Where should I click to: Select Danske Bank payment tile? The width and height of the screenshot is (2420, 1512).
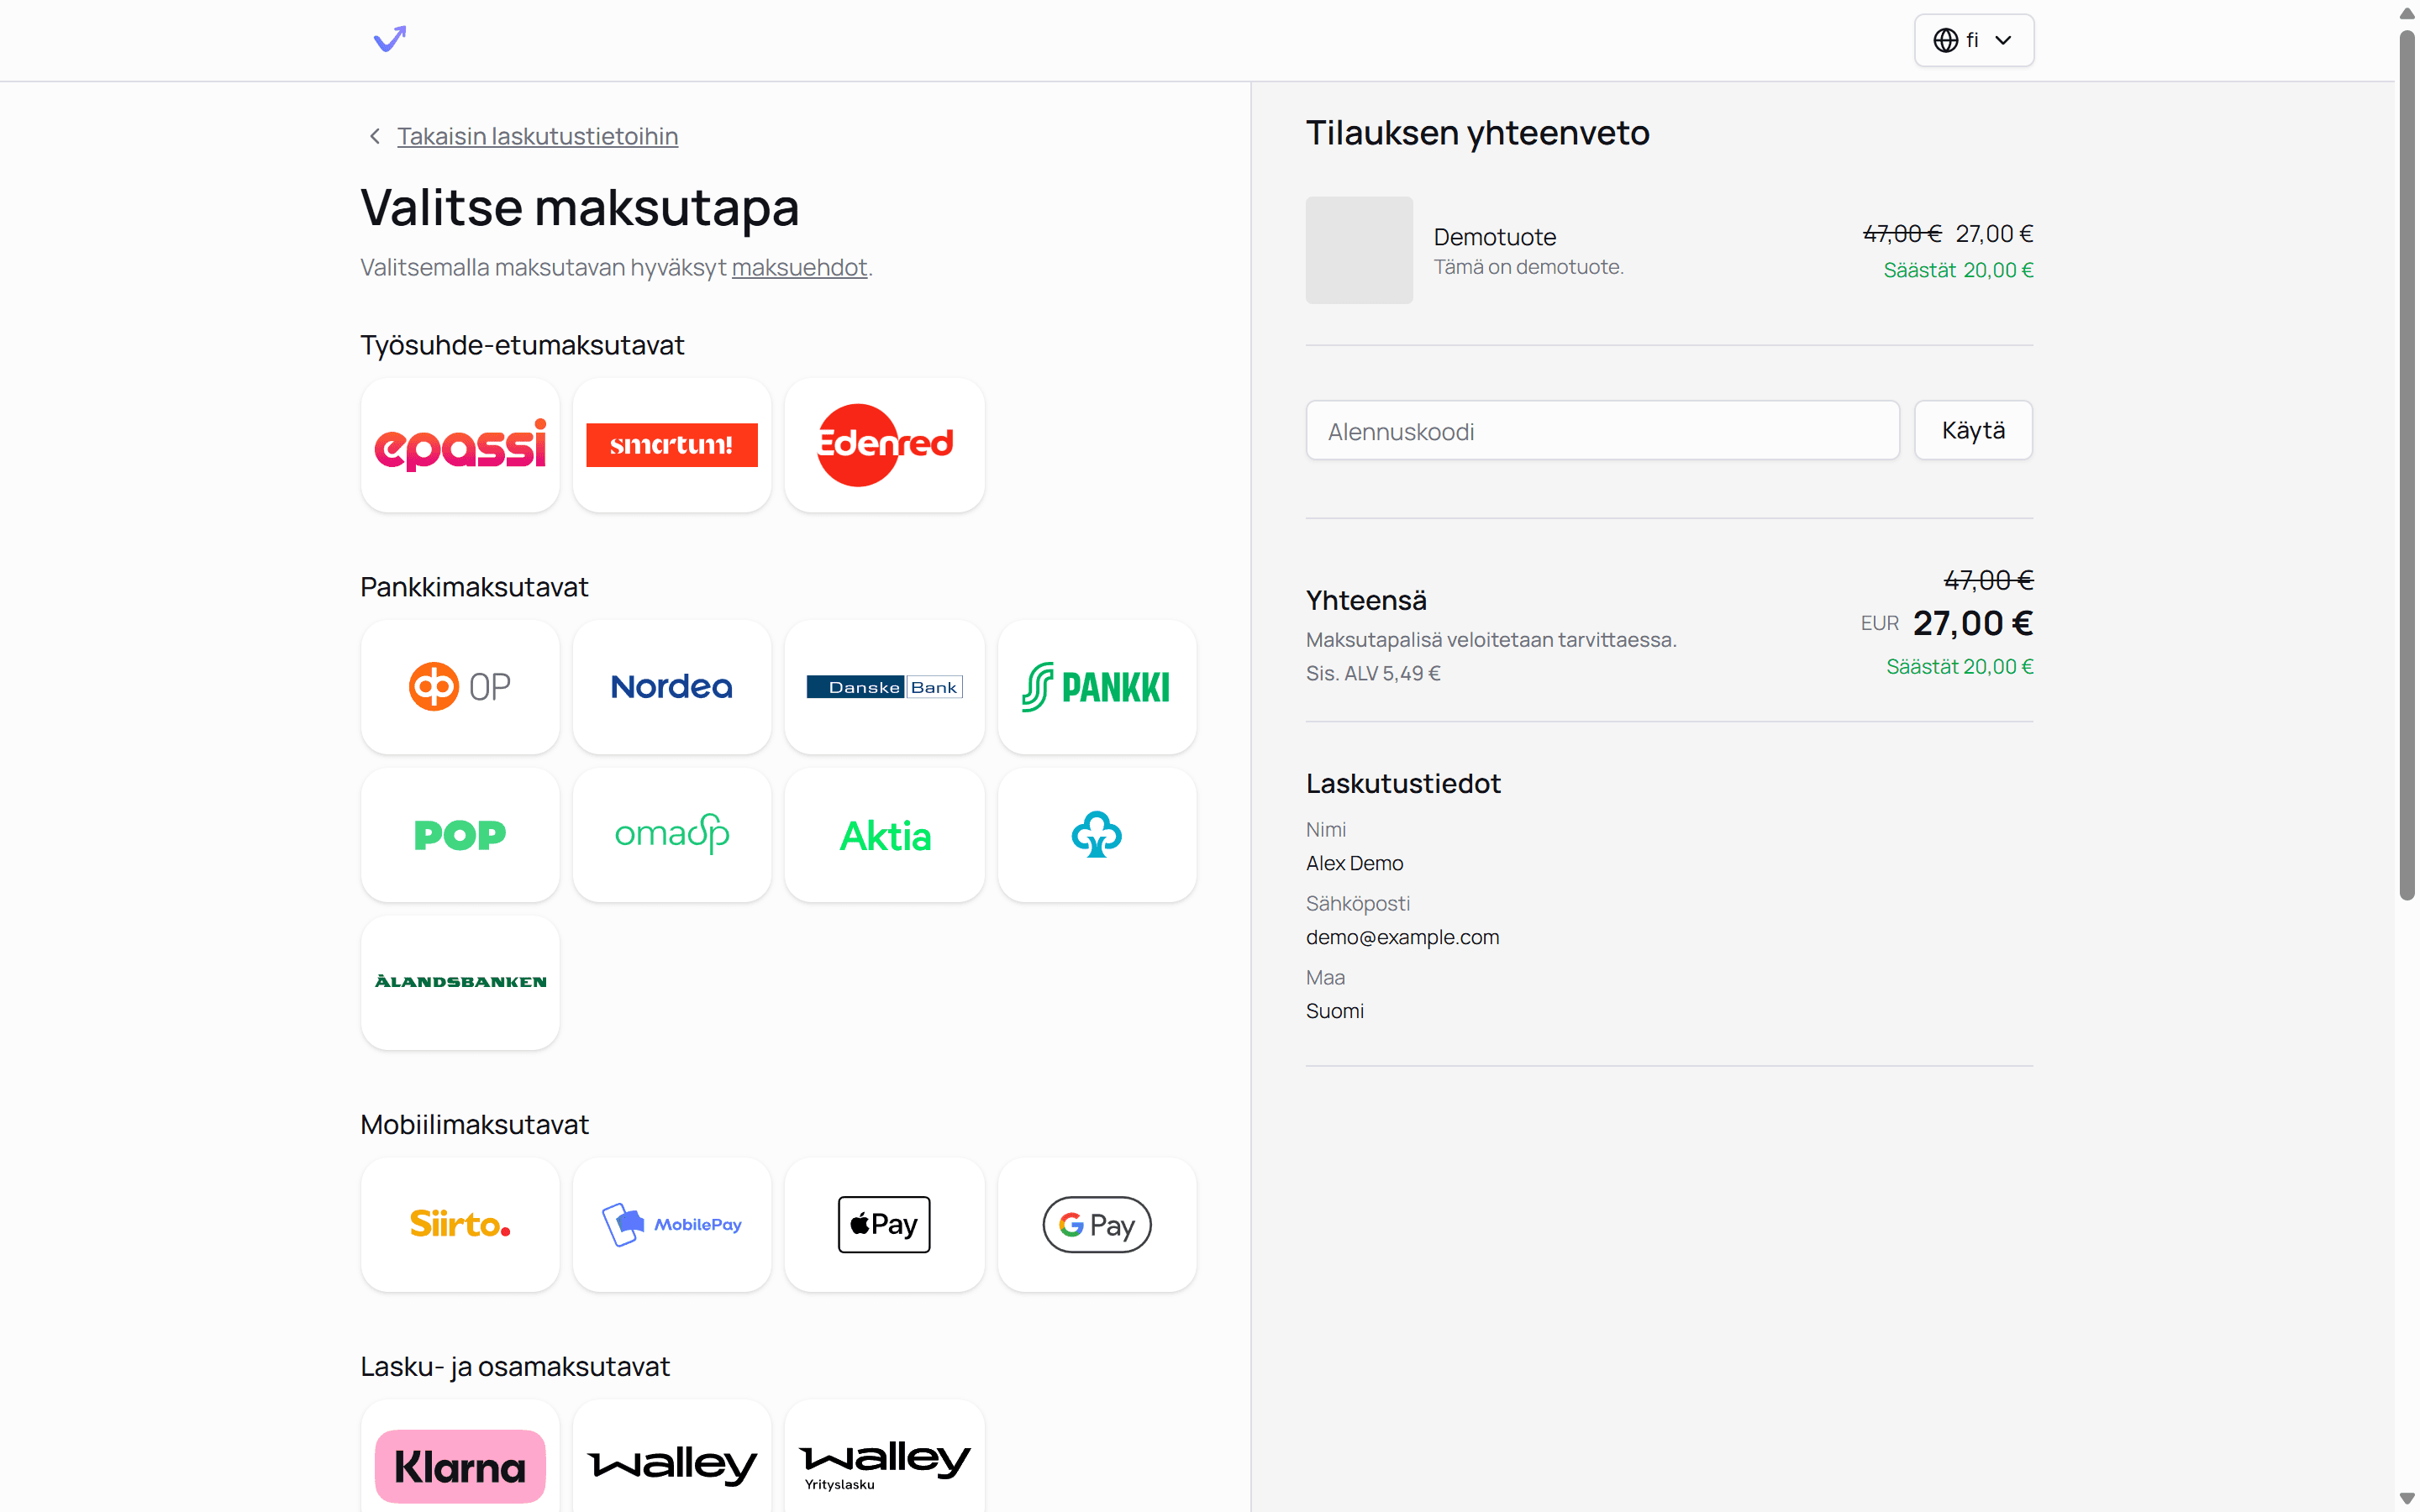[884, 687]
